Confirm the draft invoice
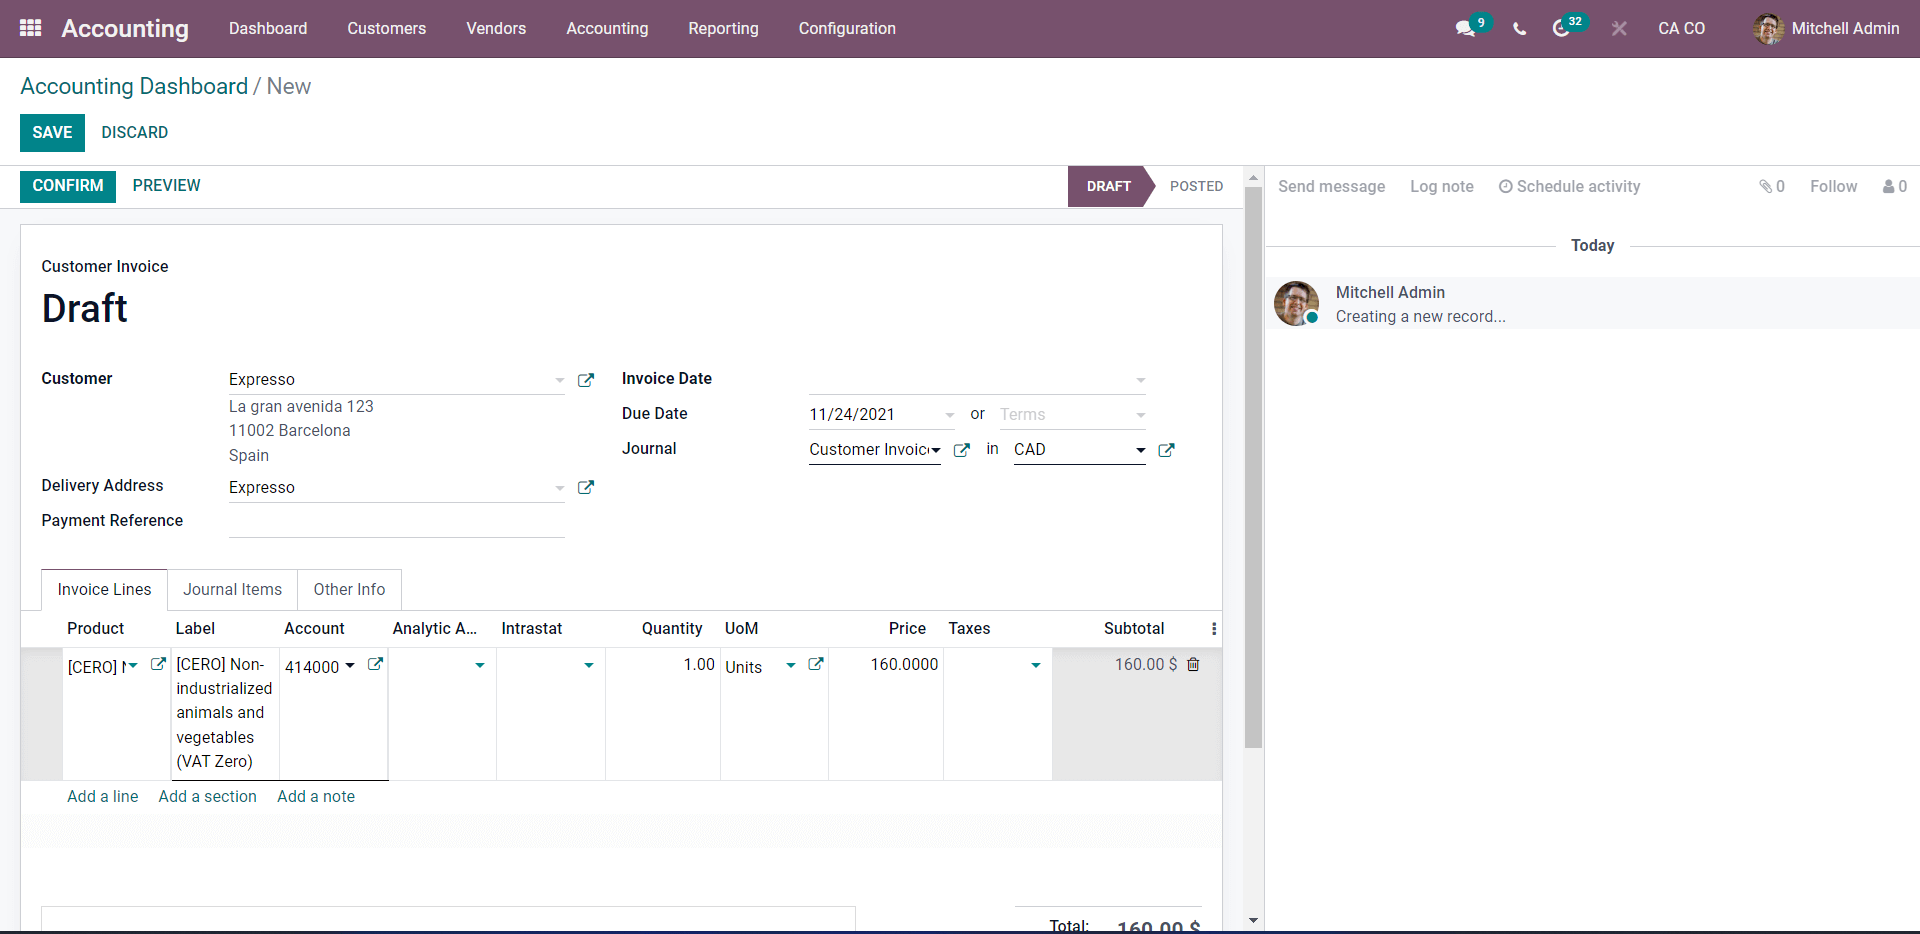Image resolution: width=1920 pixels, height=934 pixels. 68,186
